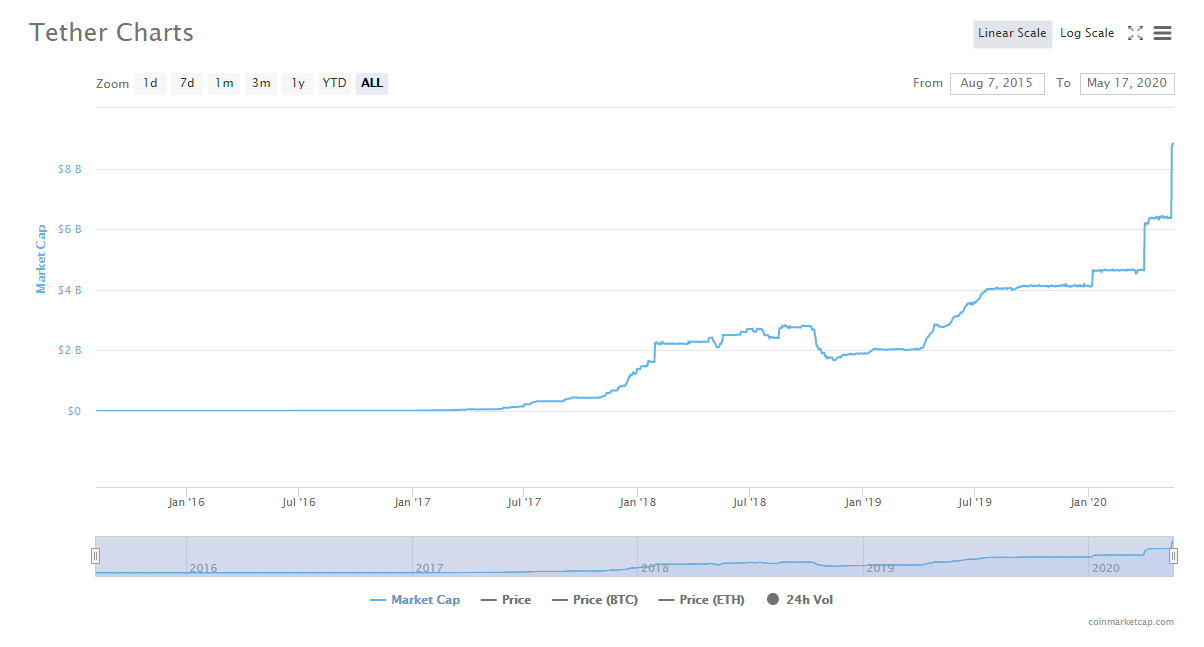Choose the 1y zoom range
Image resolution: width=1204 pixels, height=647 pixels.
(298, 83)
